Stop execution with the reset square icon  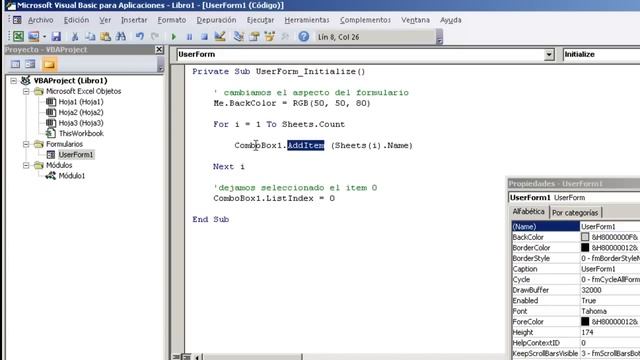[x=204, y=37]
